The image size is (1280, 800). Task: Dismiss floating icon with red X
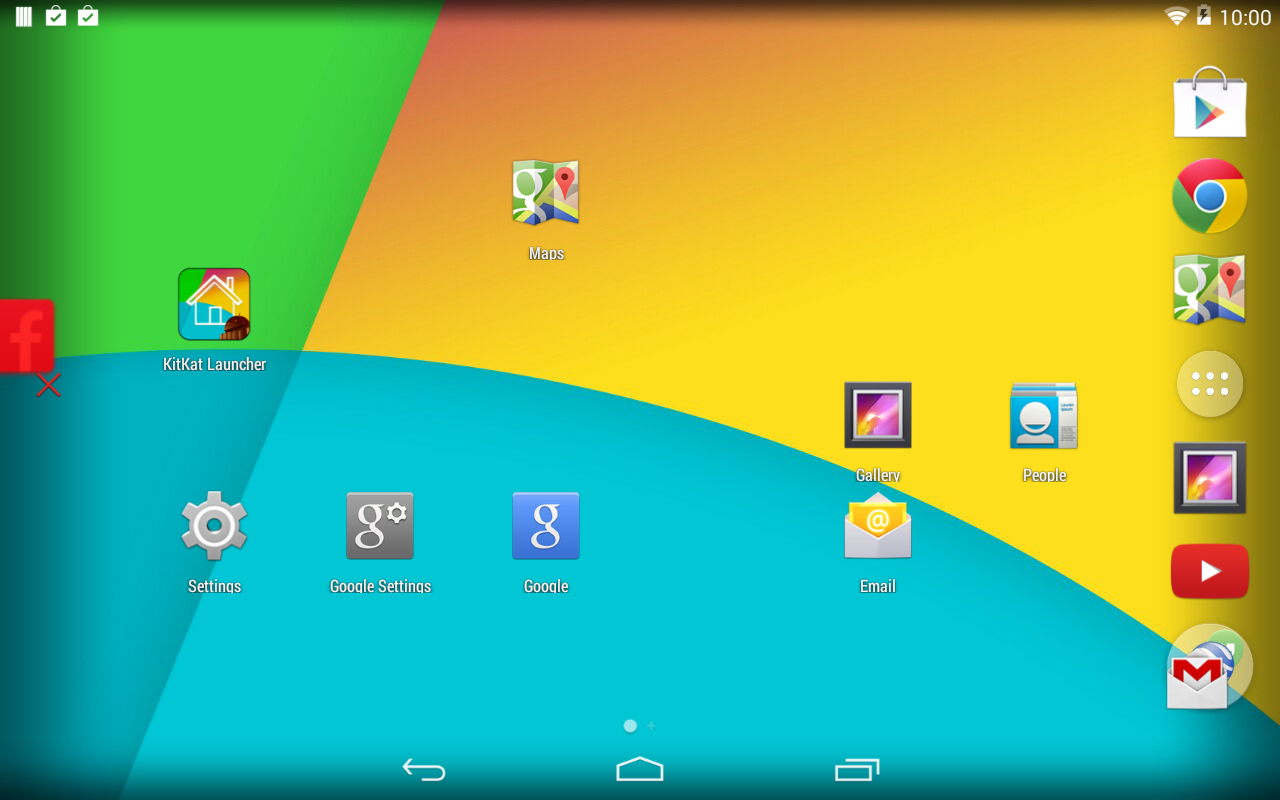(48, 385)
